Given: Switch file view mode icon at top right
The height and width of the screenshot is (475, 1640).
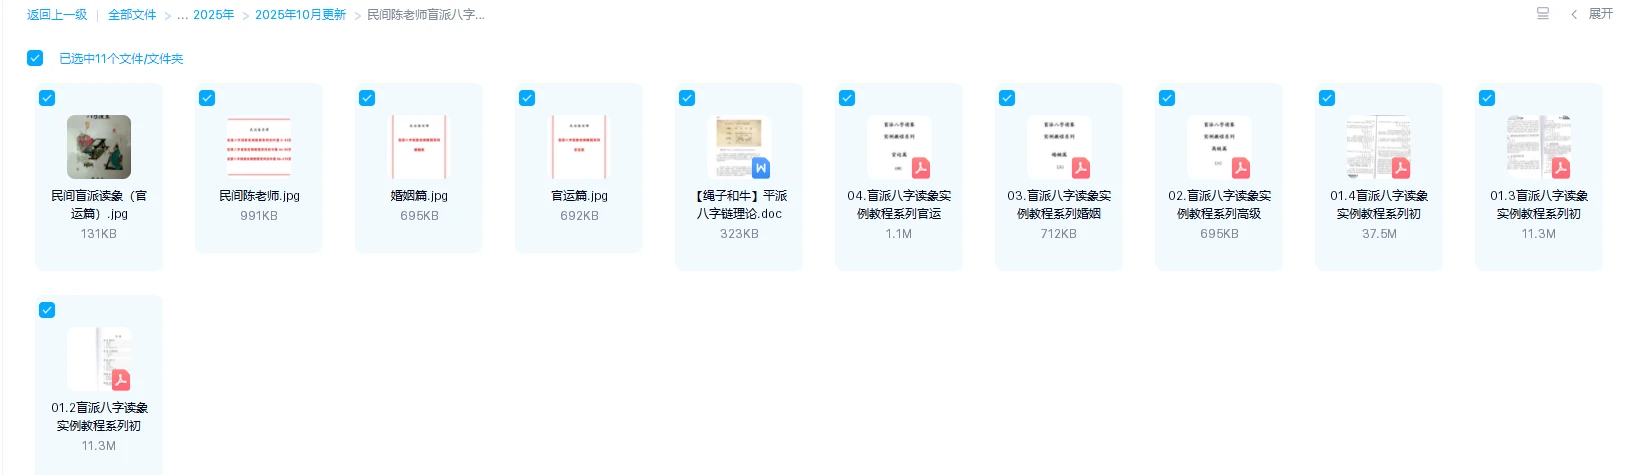Looking at the screenshot, I should tap(1543, 14).
